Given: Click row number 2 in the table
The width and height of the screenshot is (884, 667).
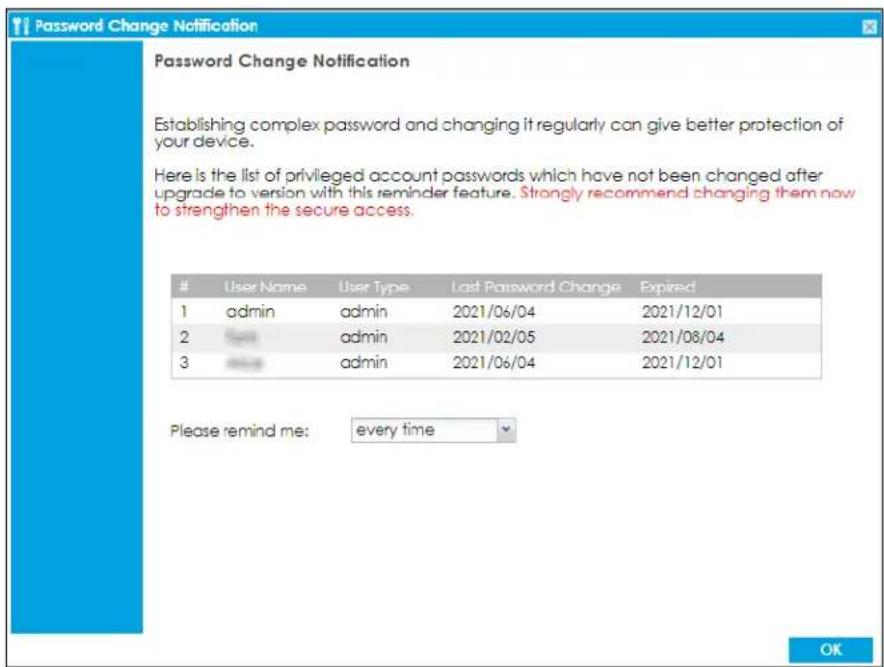Looking at the screenshot, I should [184, 337].
